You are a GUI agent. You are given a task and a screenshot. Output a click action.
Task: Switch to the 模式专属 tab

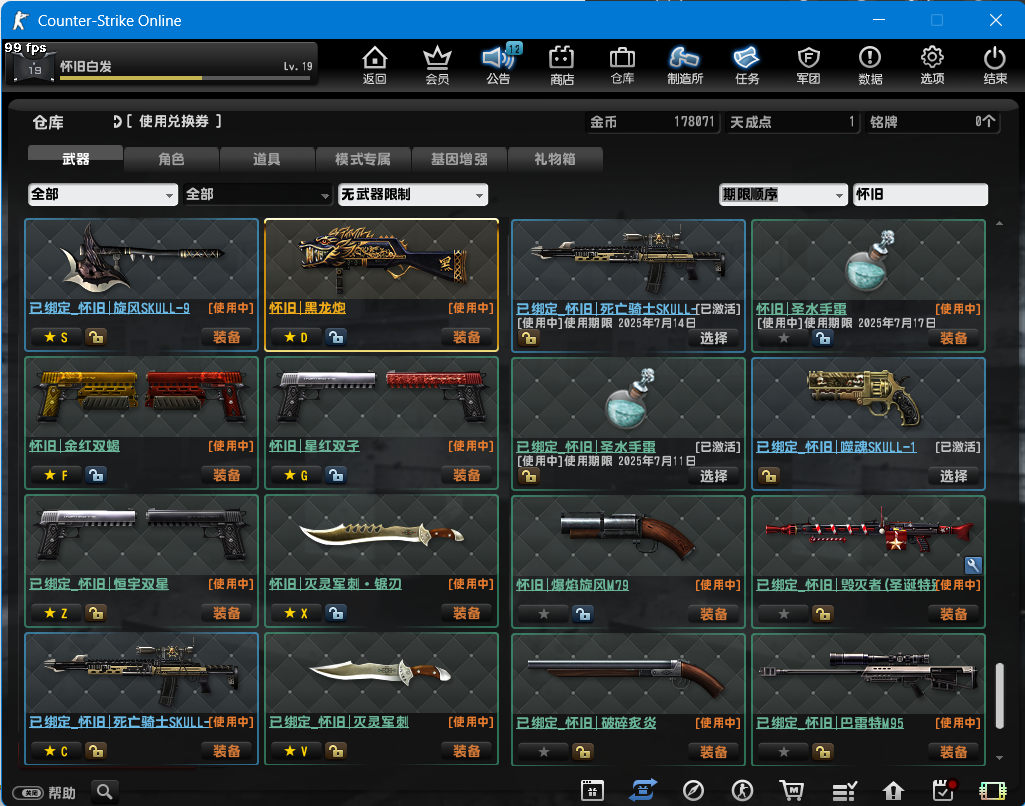363,159
